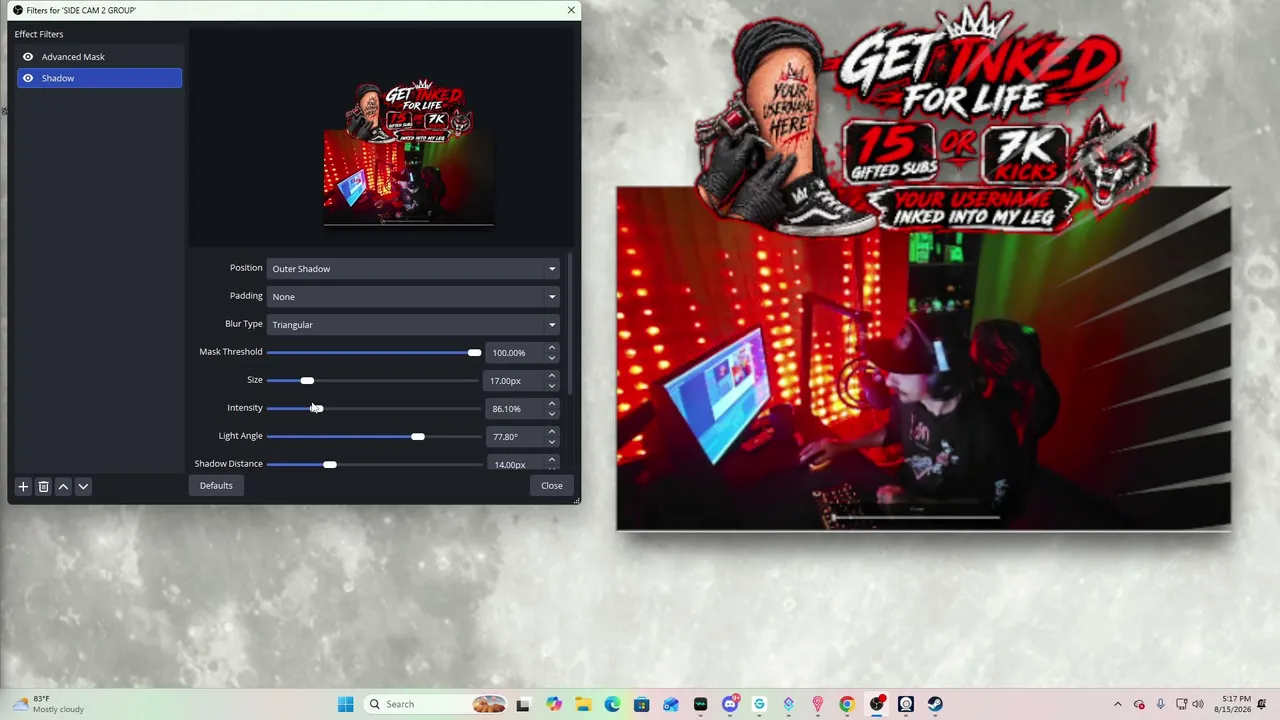Click the Intensity slider handle

coord(317,409)
